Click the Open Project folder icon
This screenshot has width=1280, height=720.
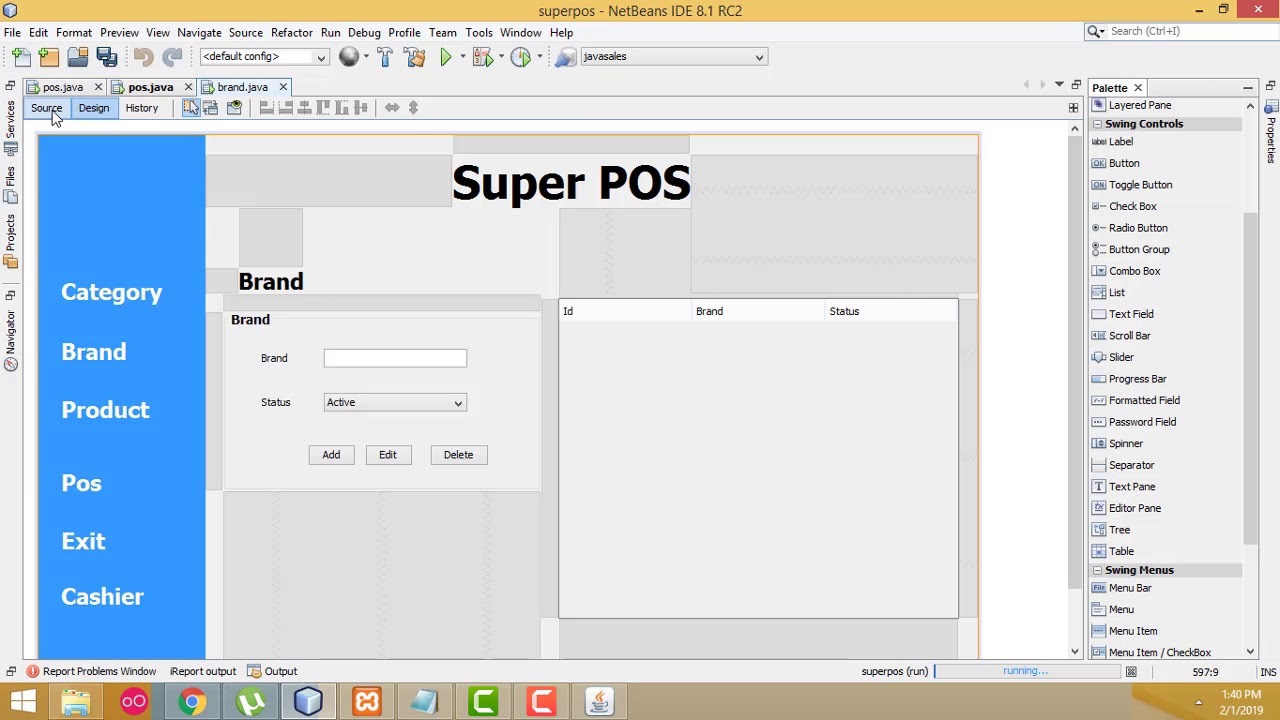(x=77, y=57)
